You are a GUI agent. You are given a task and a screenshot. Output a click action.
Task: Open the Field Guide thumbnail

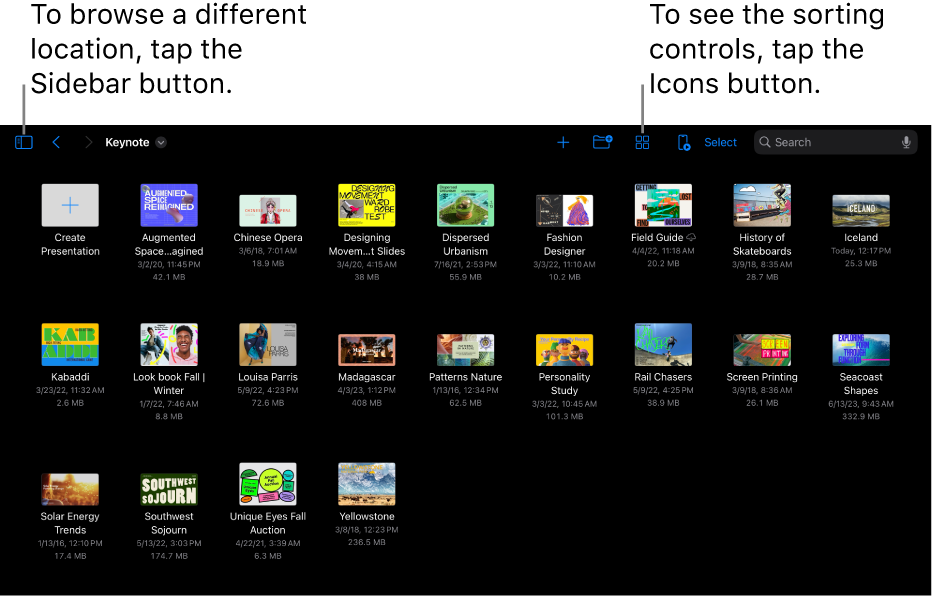(664, 205)
